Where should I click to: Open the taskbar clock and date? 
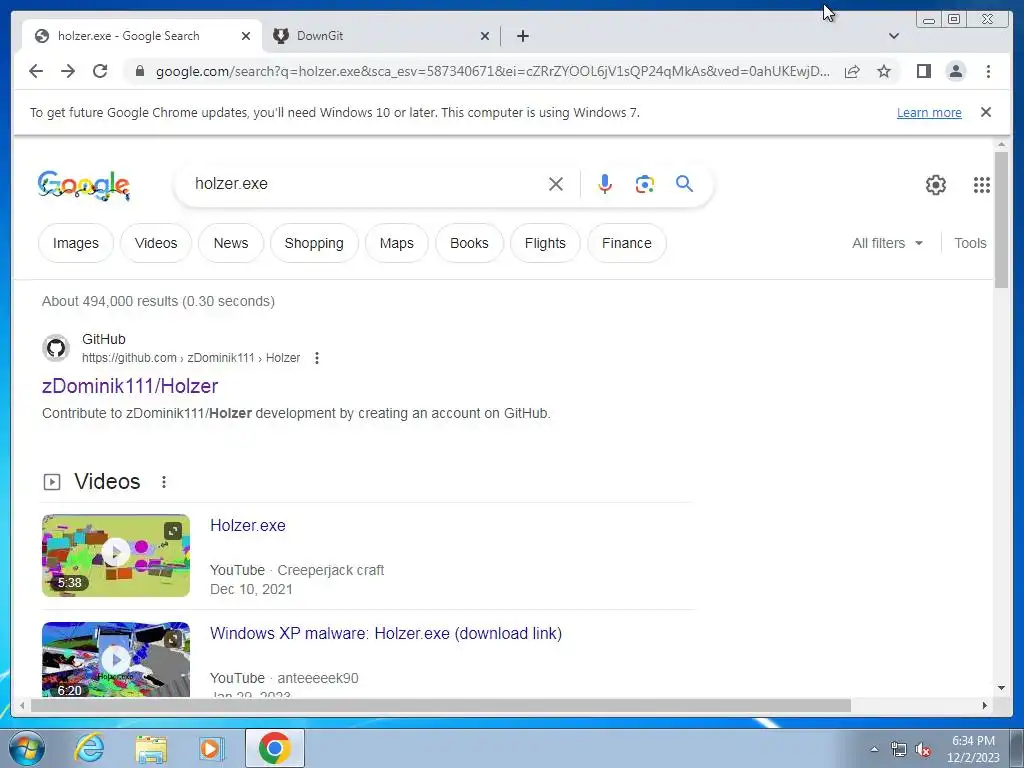pos(973,749)
